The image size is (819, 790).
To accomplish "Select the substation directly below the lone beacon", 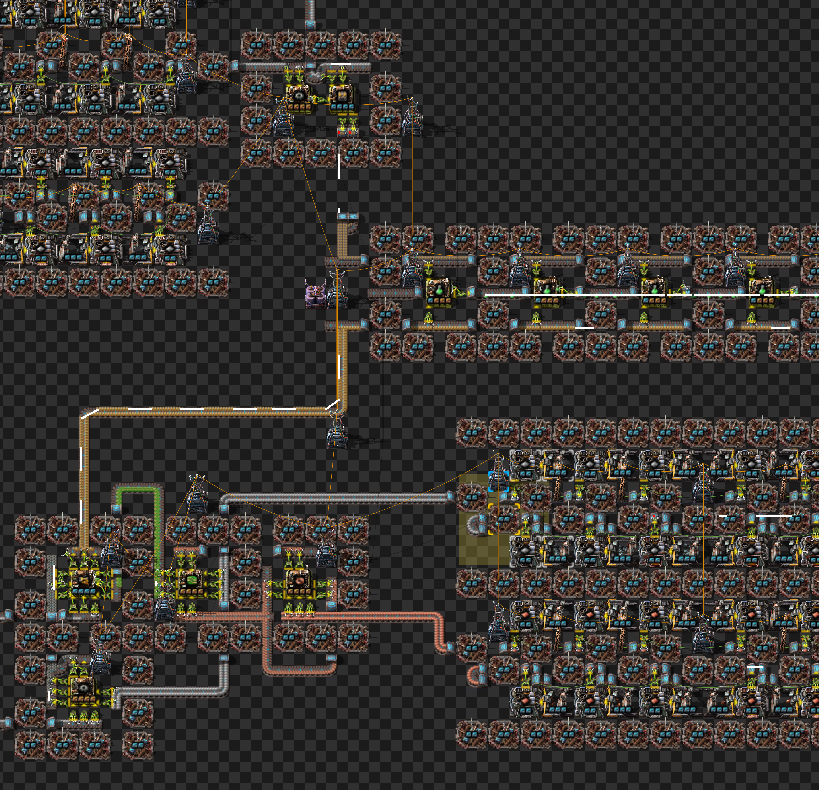I will click(208, 227).
